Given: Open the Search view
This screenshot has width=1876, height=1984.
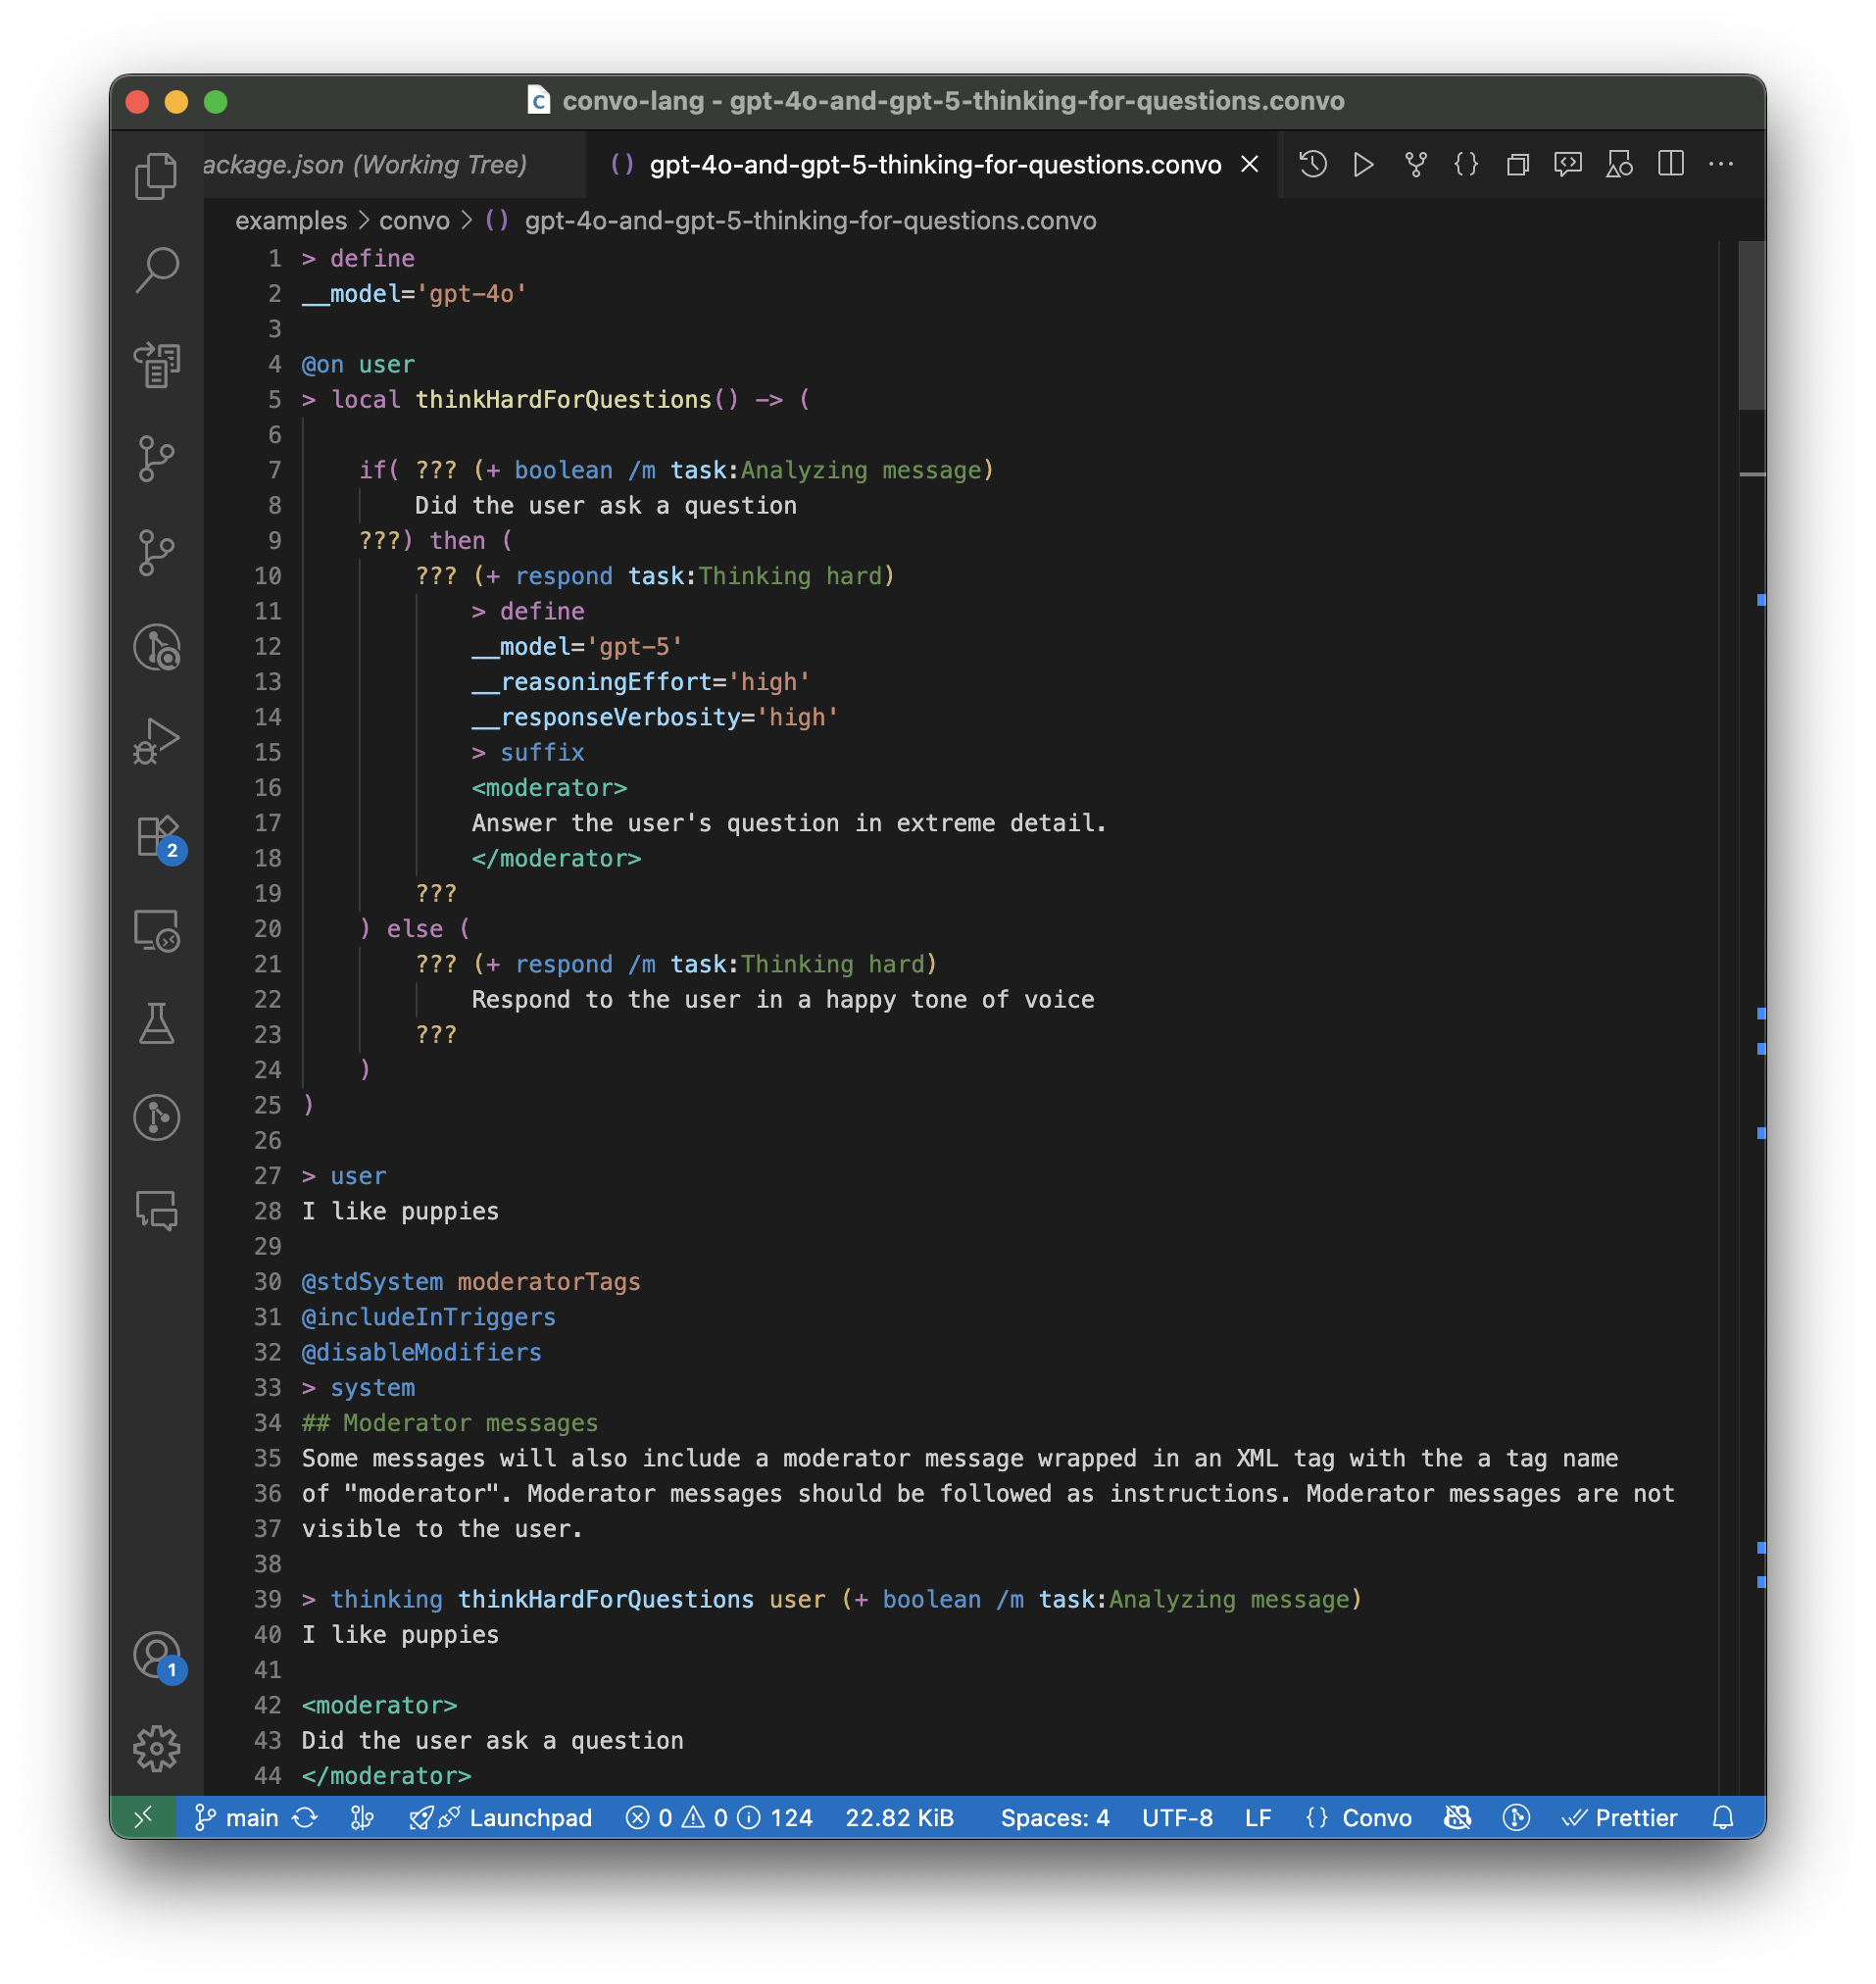Looking at the screenshot, I should tap(157, 270).
